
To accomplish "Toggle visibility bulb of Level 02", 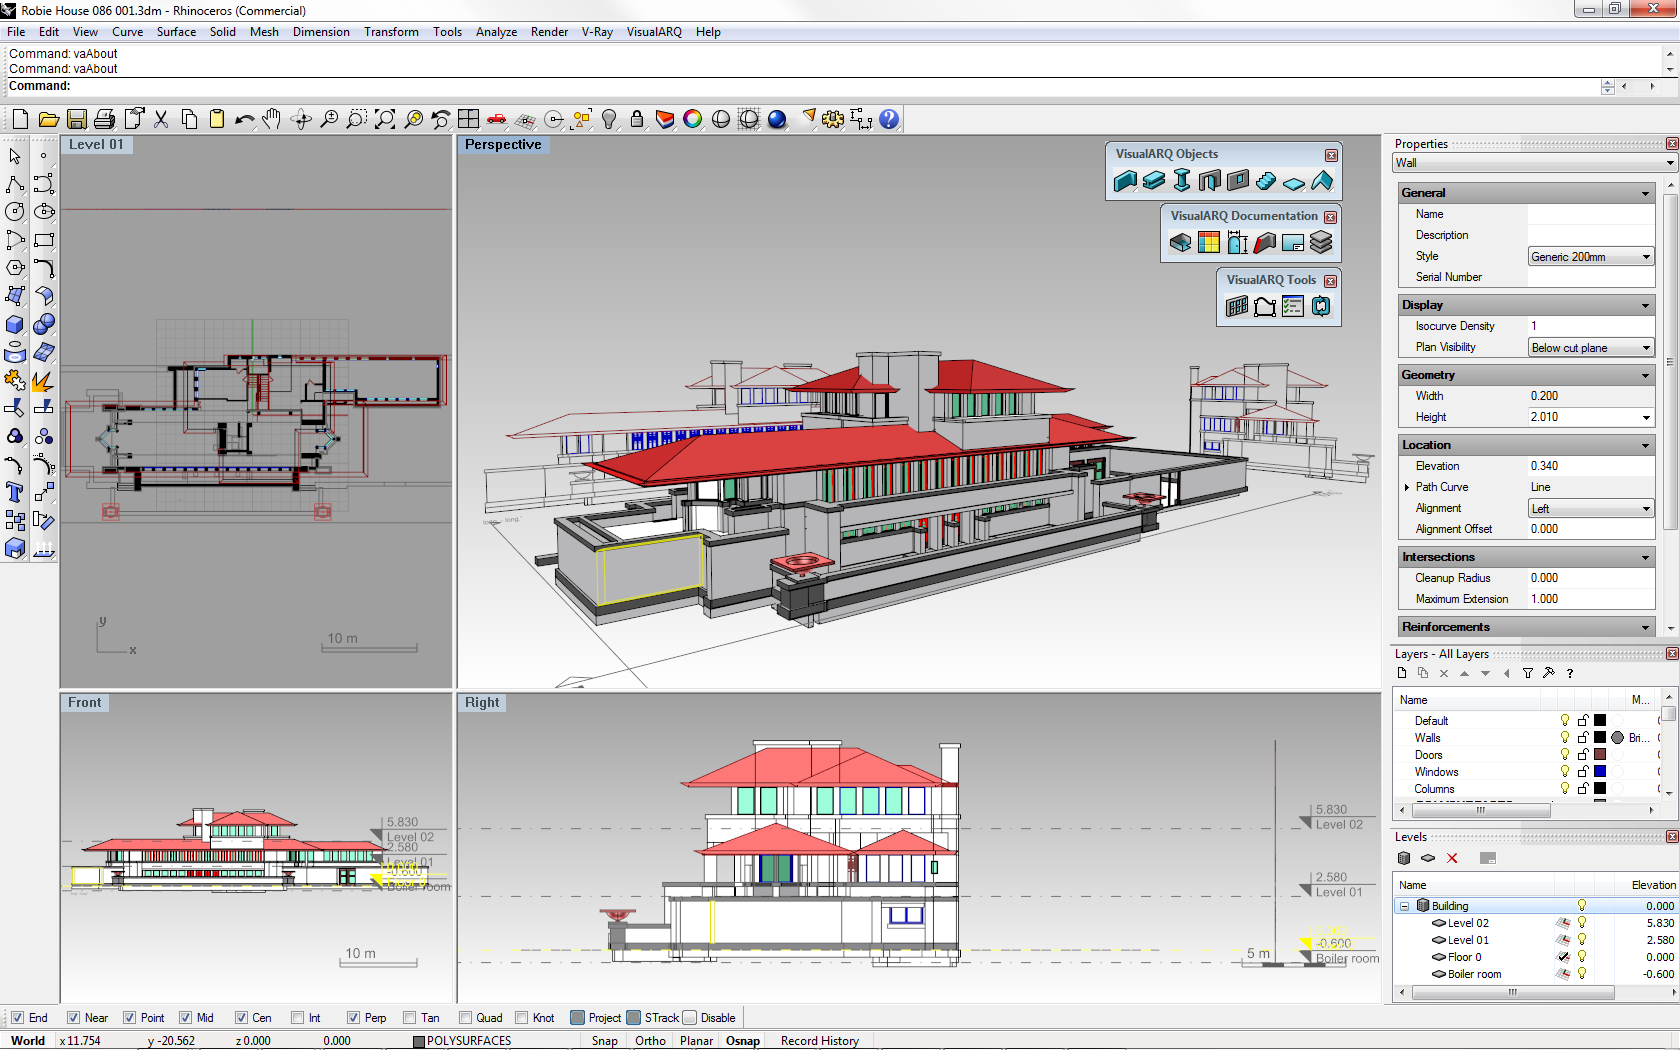I will click(x=1582, y=924).
